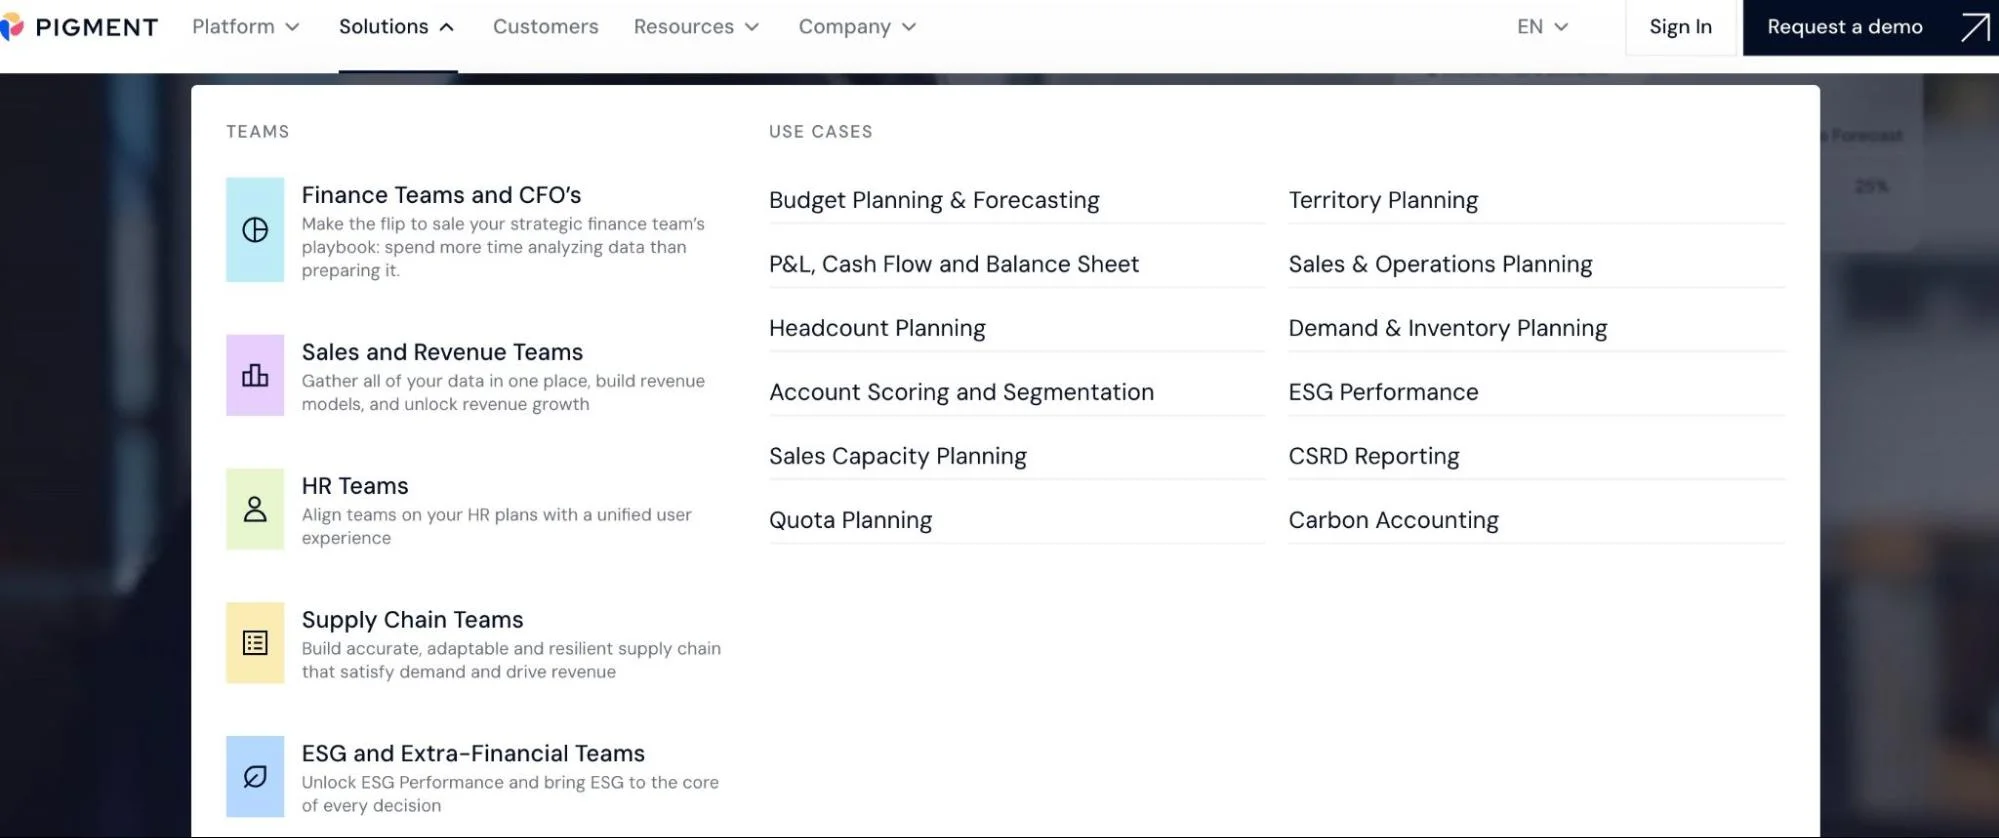Viewport: 1999px width, 838px height.
Task: Open Quota Planning link
Action: pos(850,520)
